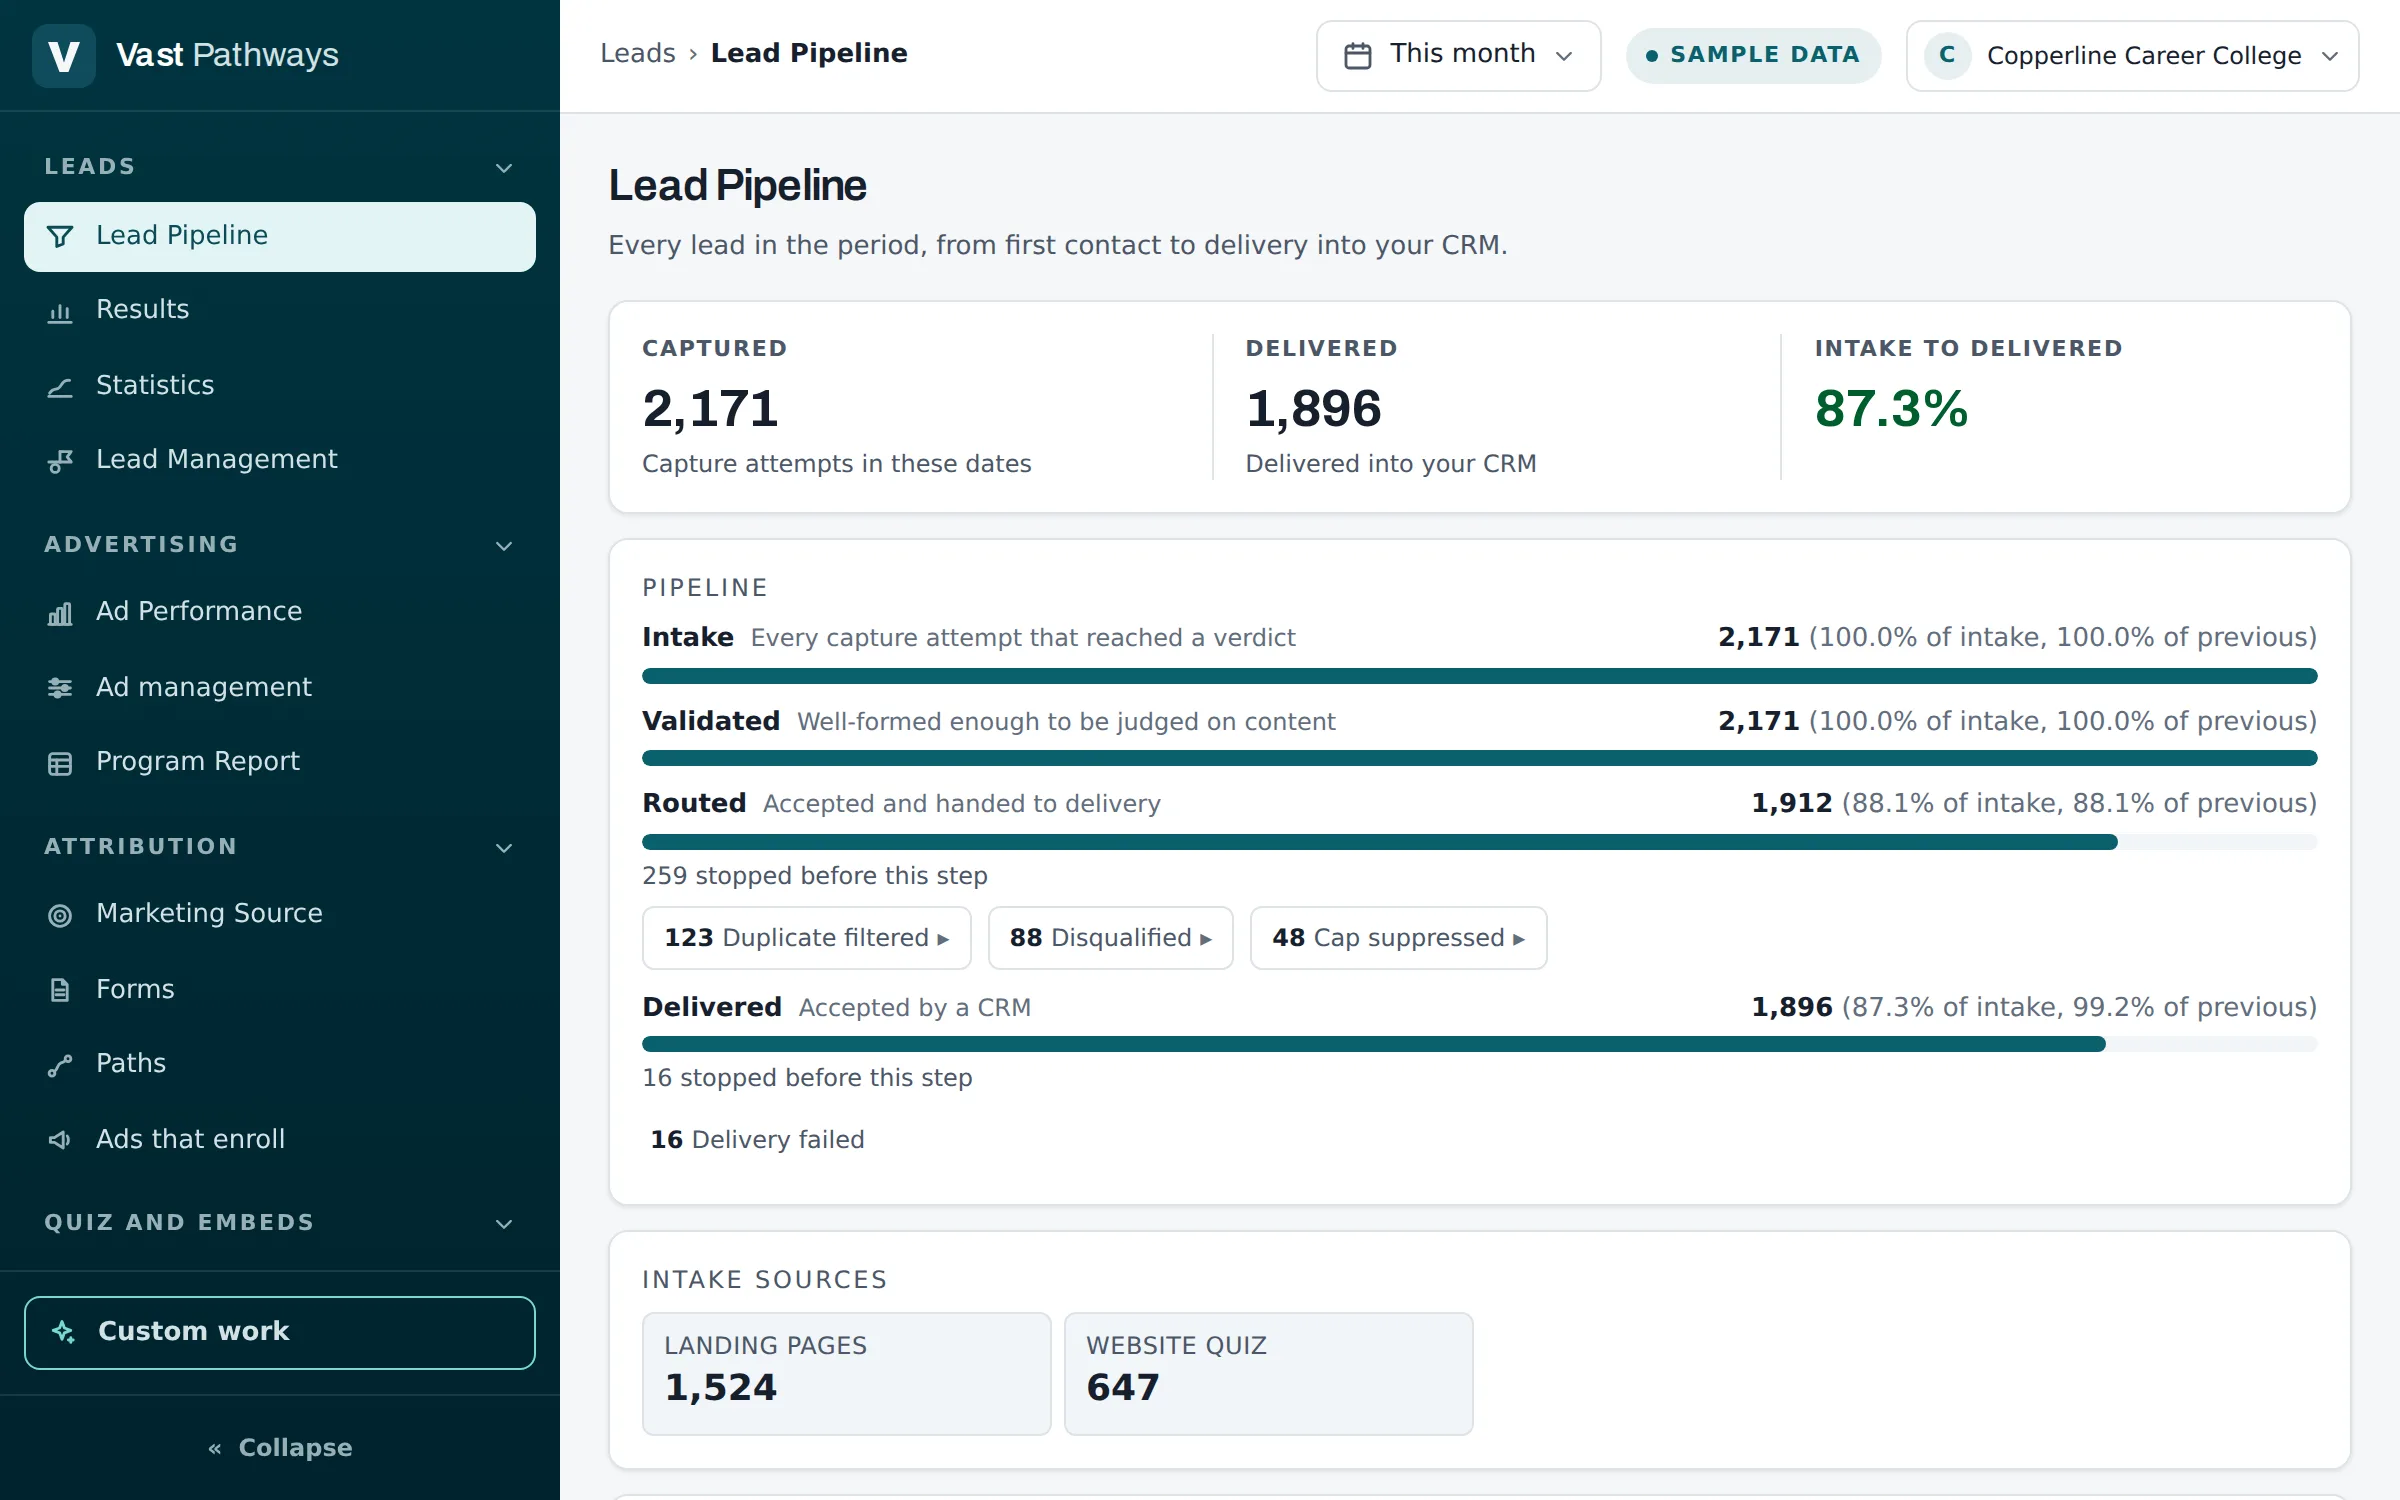Screen dimensions: 2400x1500
Task: Click the Marketing Source target icon
Action: (x=60, y=915)
